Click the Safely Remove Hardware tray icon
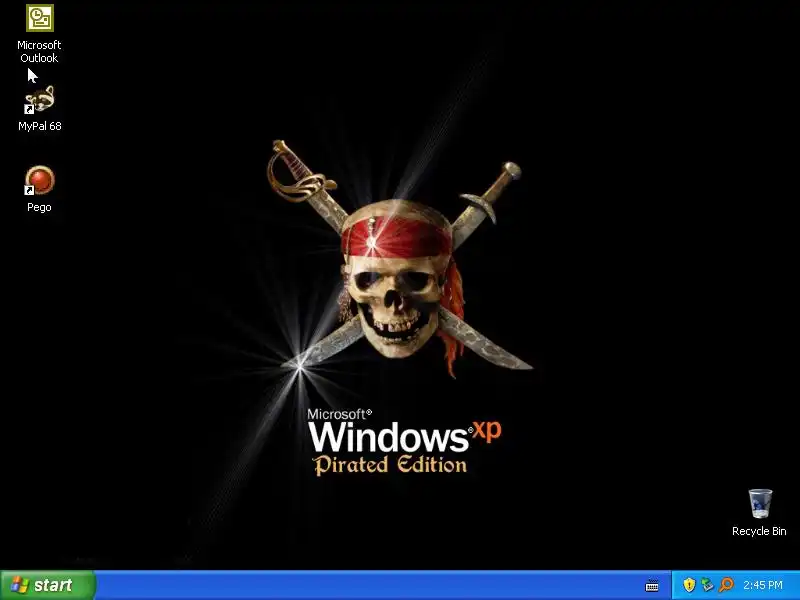Image resolution: width=800 pixels, height=600 pixels. point(707,585)
